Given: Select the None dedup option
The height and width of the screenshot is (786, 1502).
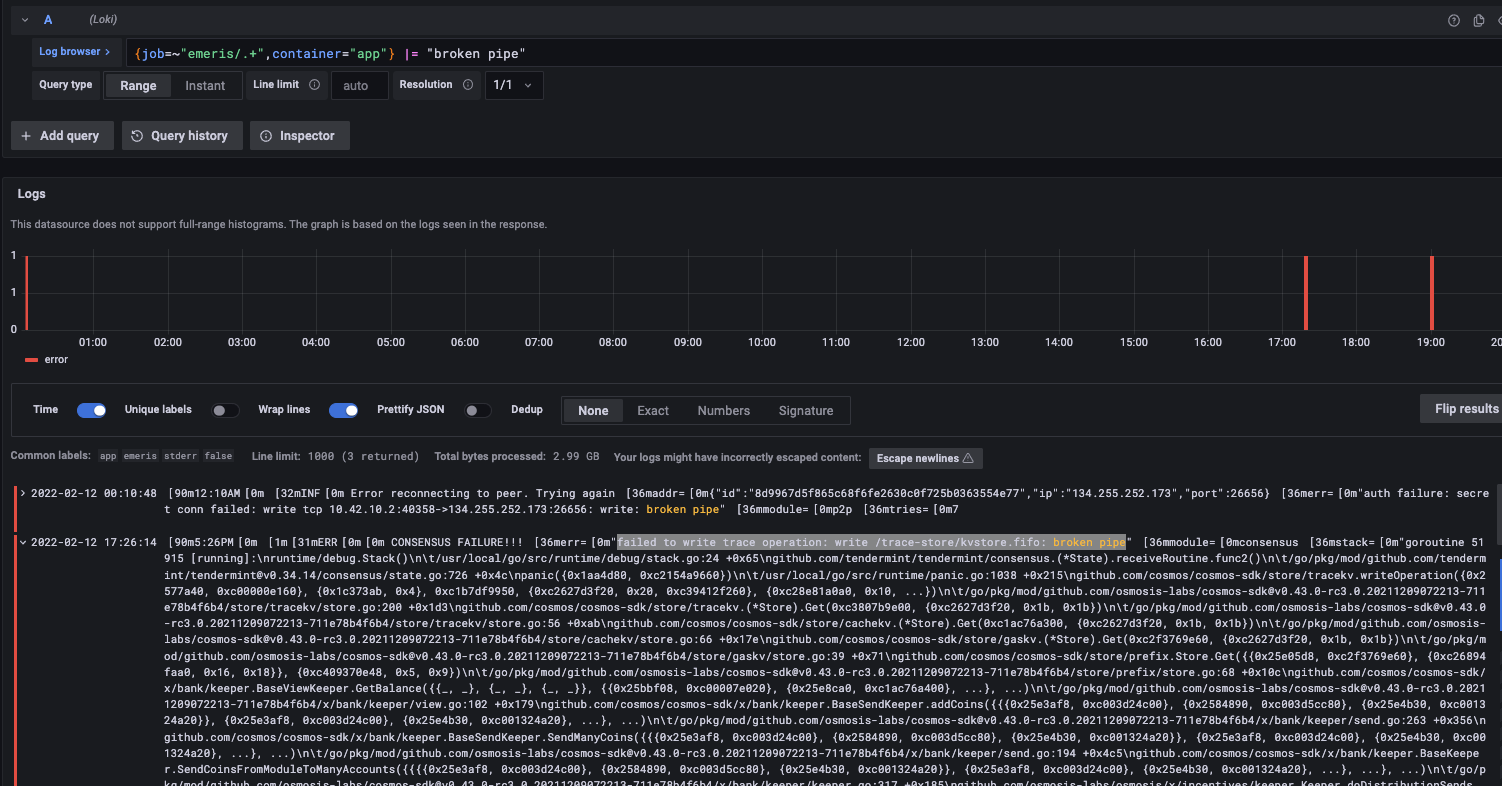Looking at the screenshot, I should (593, 411).
